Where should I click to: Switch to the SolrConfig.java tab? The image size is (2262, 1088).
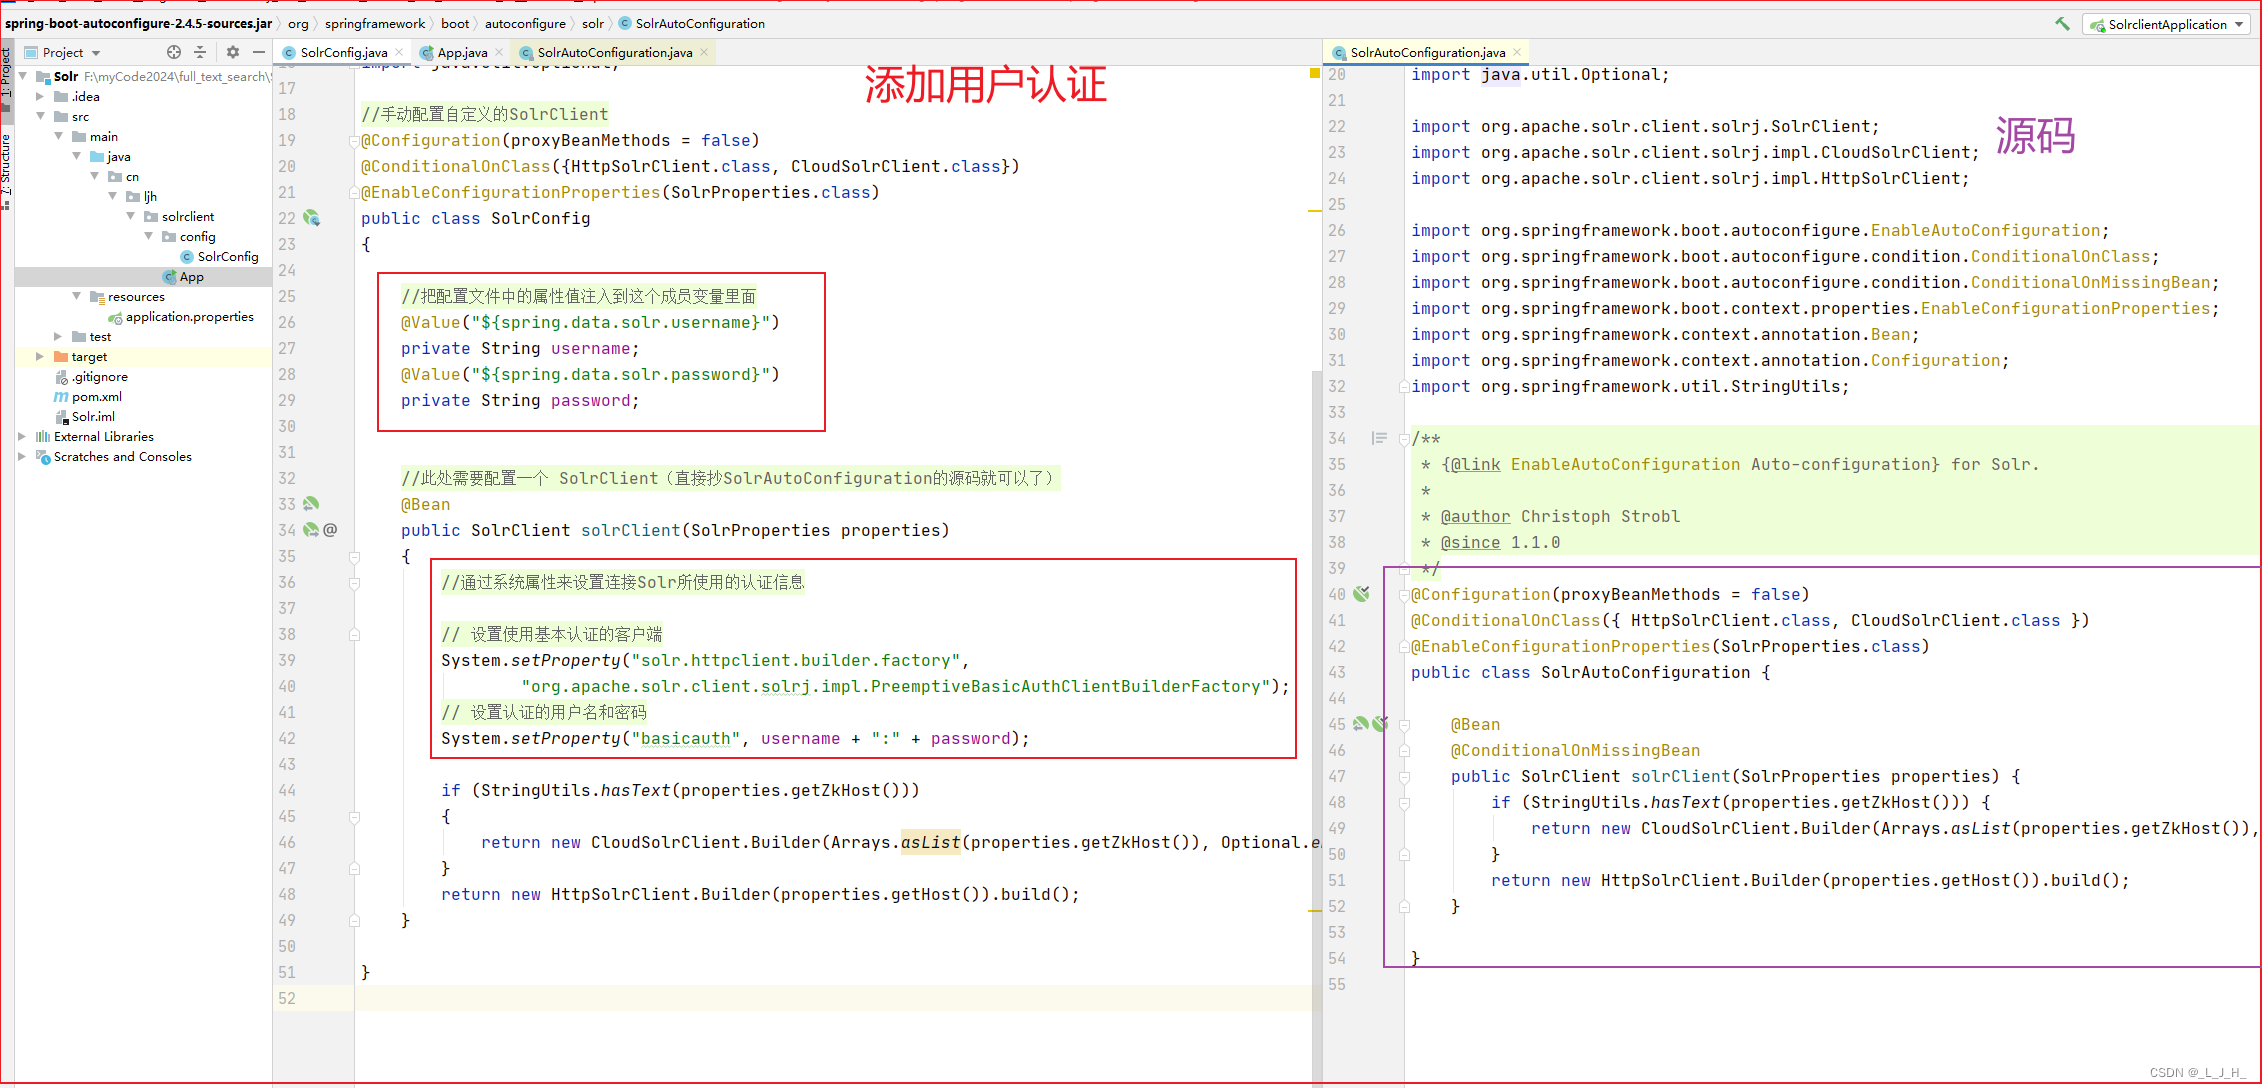coord(343,52)
